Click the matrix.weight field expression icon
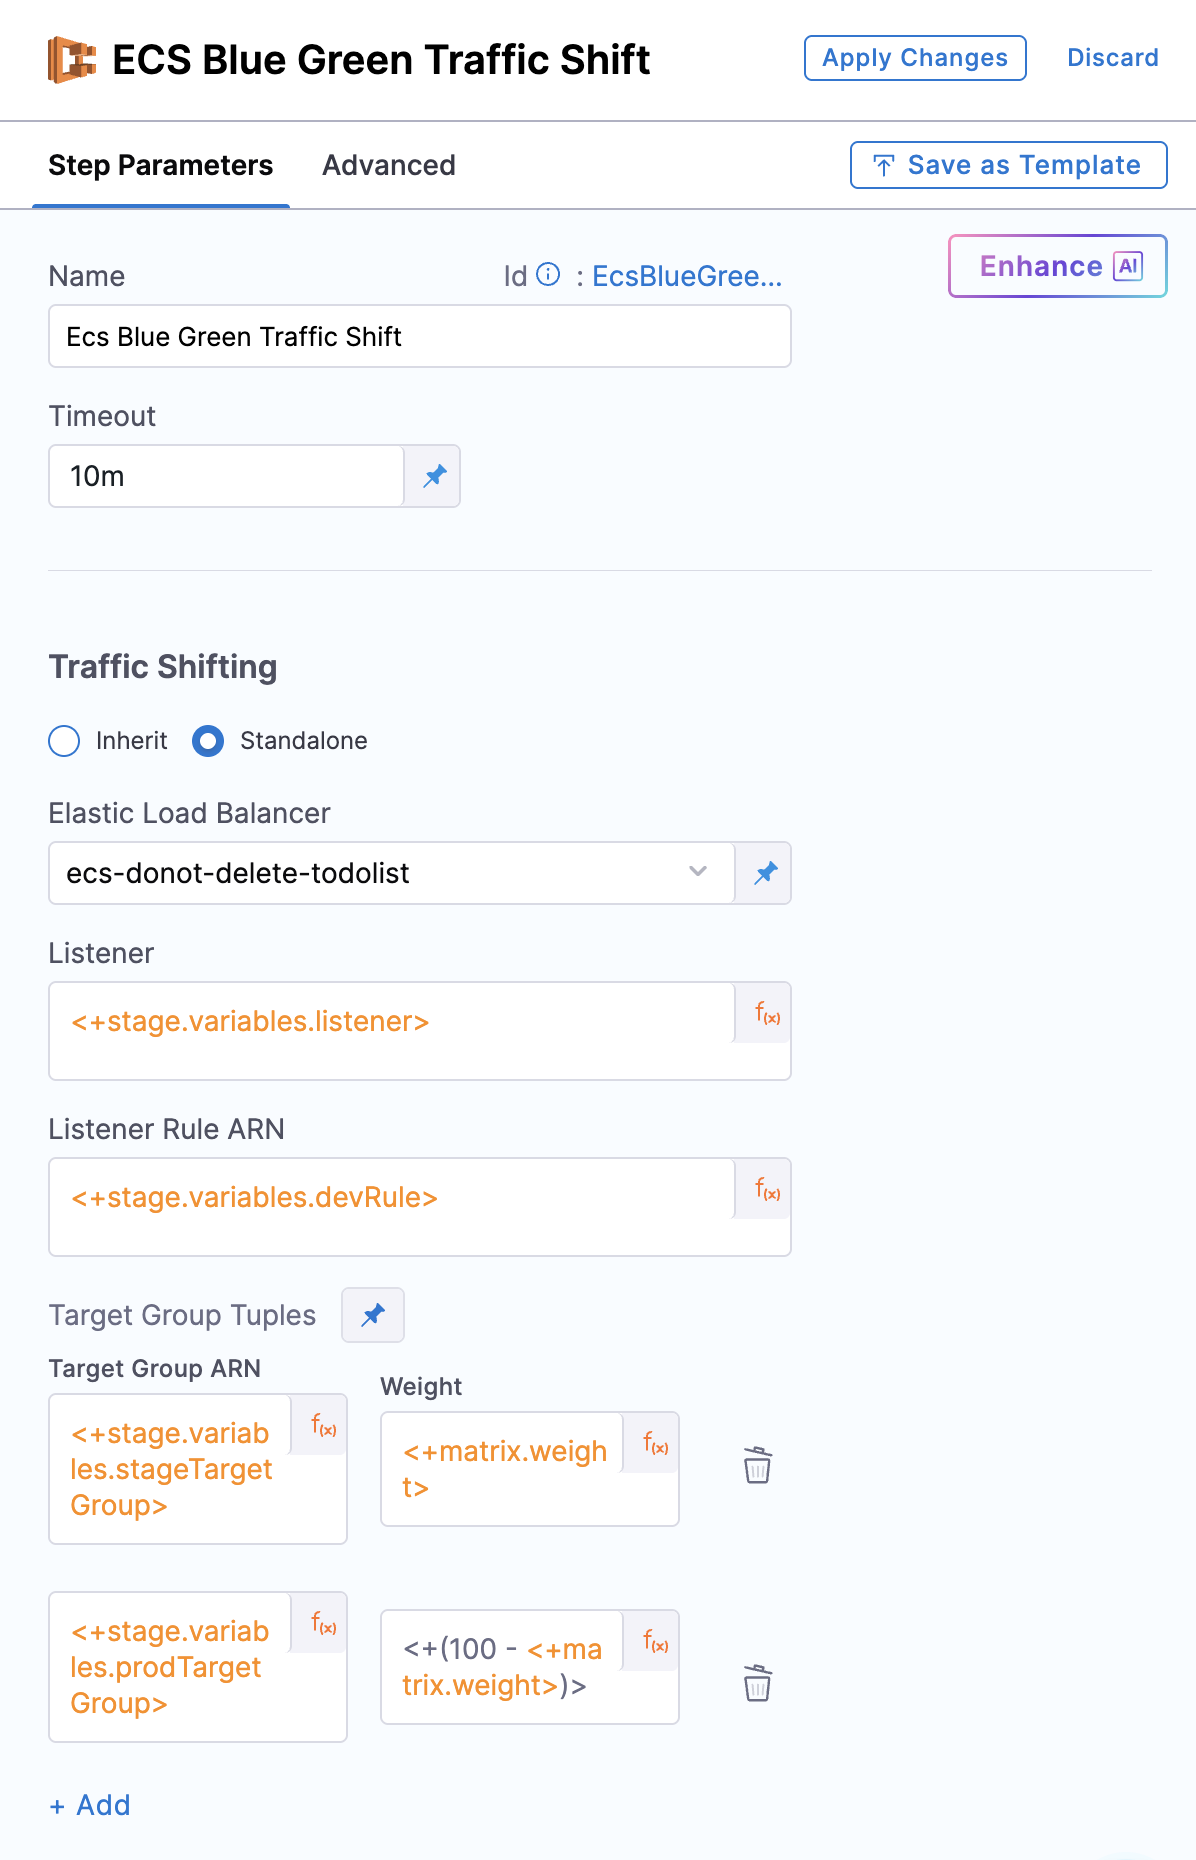The width and height of the screenshot is (1196, 1860). click(655, 1443)
